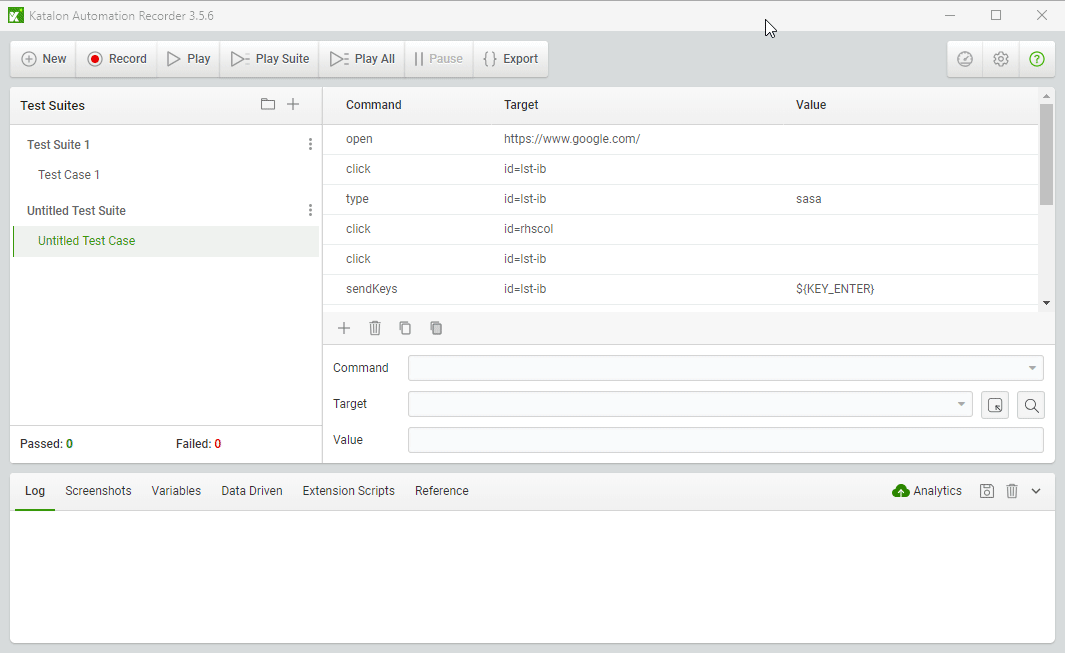Click the https://www.google.com/ target cell

click(572, 139)
